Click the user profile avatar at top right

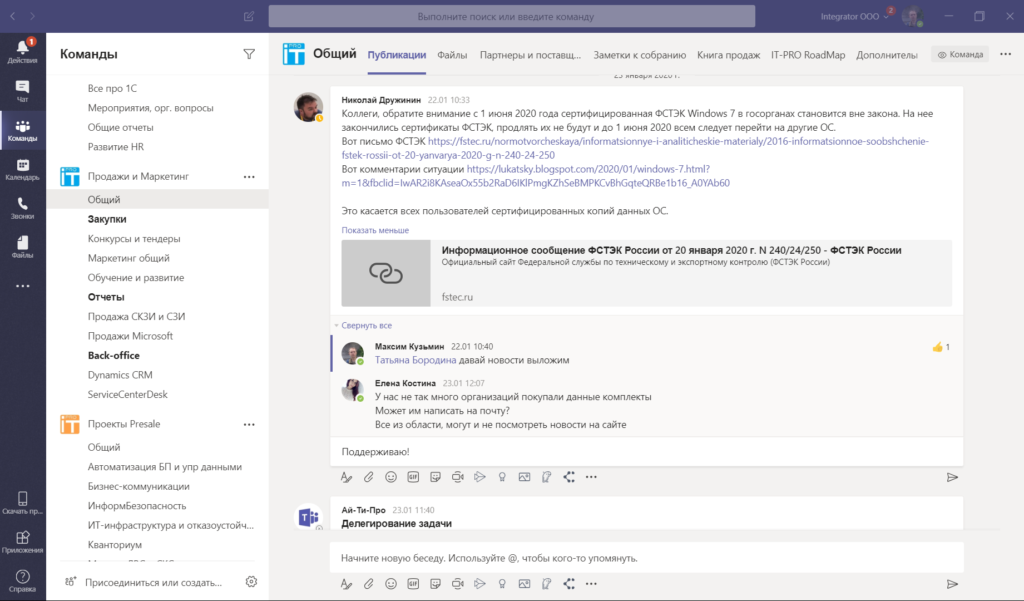pos(912,16)
